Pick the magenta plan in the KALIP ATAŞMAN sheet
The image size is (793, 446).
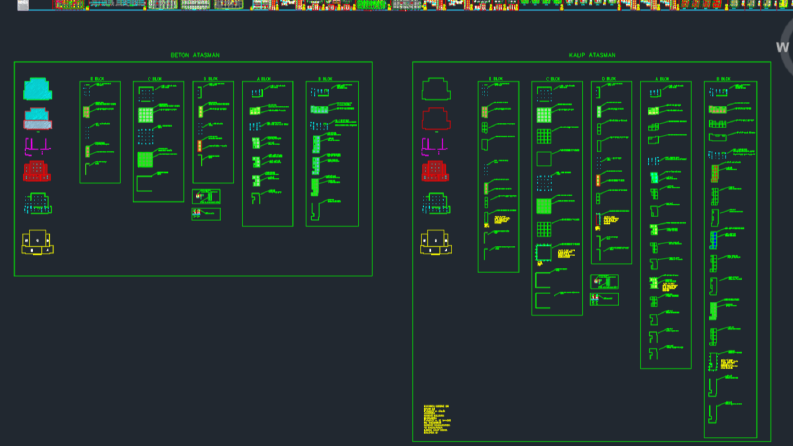pyautogui.click(x=435, y=147)
